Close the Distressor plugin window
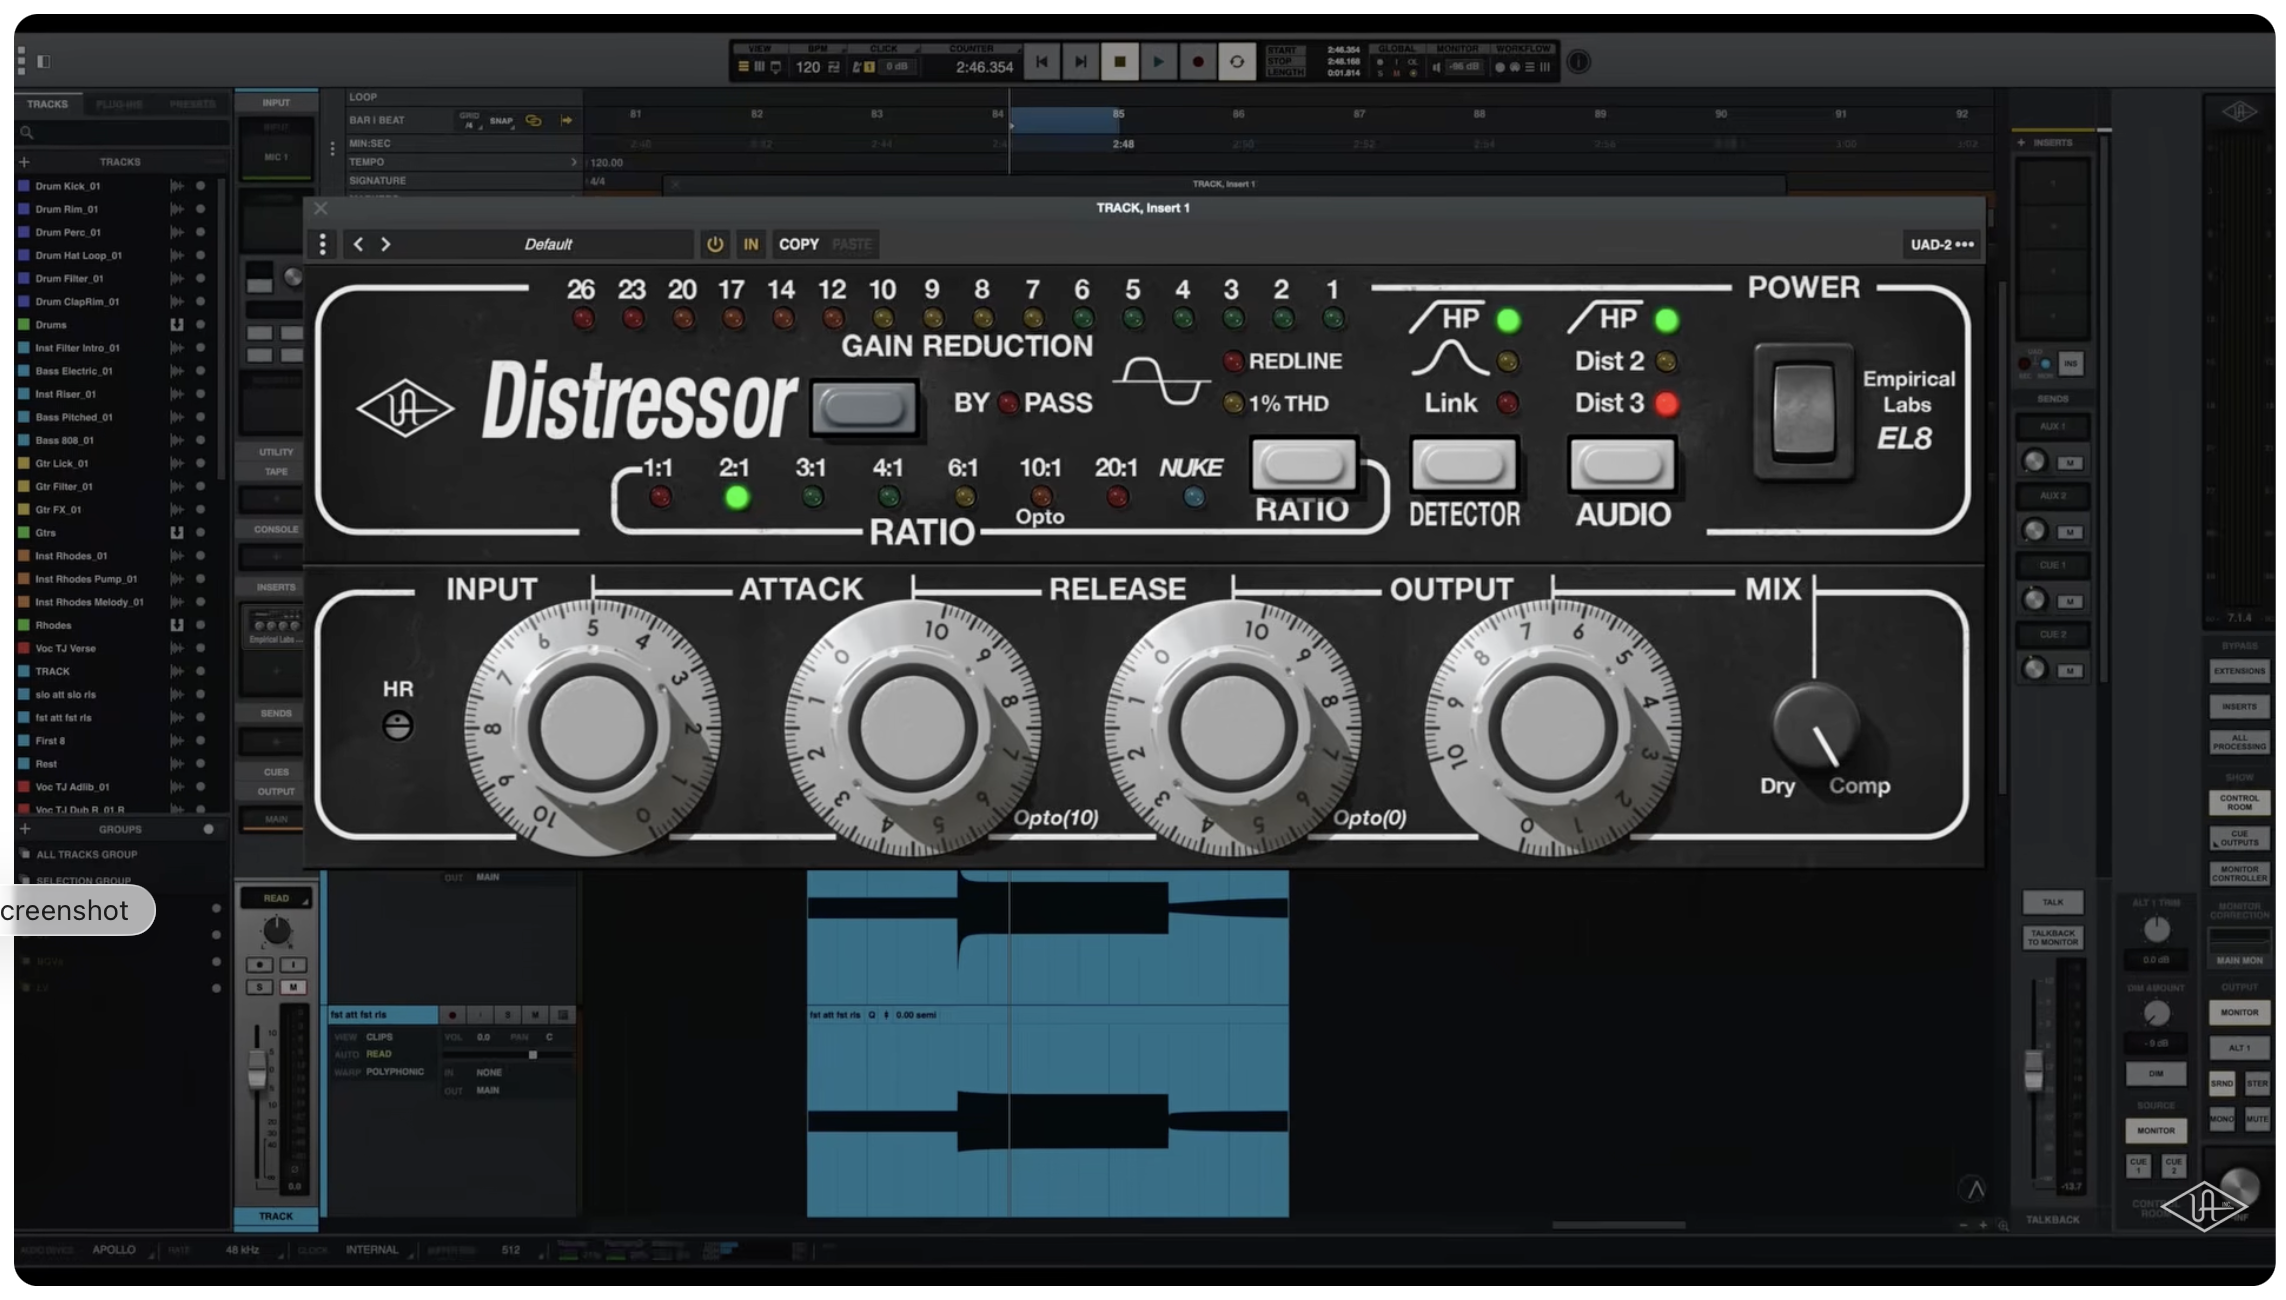 tap(321, 209)
